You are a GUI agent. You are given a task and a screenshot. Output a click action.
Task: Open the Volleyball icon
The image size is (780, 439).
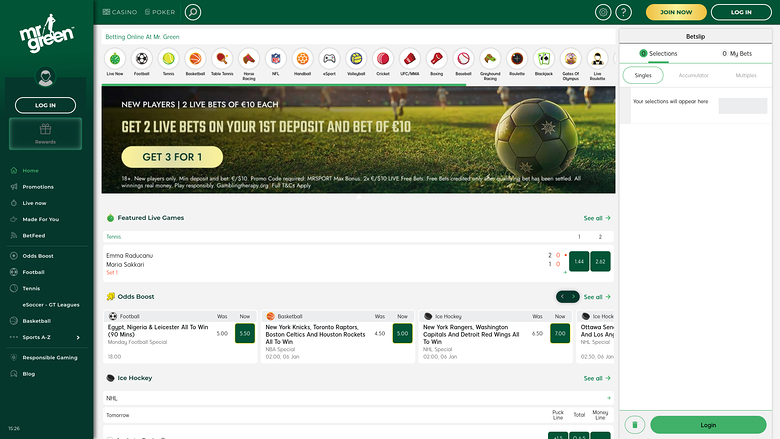coord(356,59)
